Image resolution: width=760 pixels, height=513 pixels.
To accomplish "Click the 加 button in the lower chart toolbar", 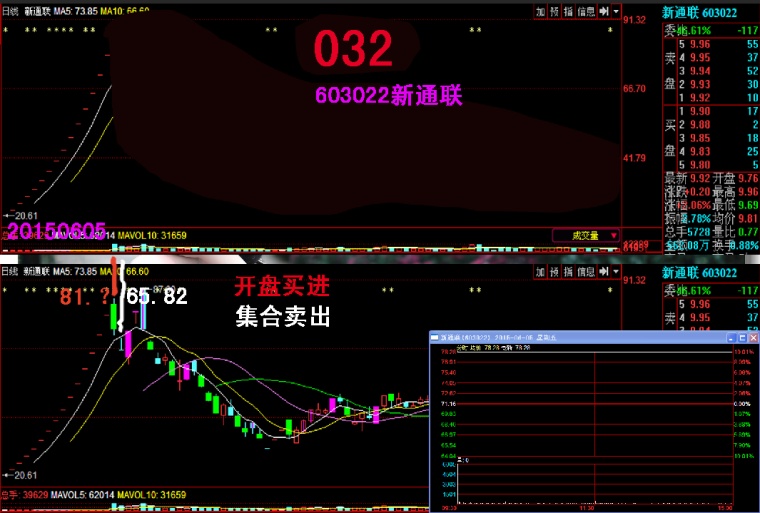I will pos(540,272).
